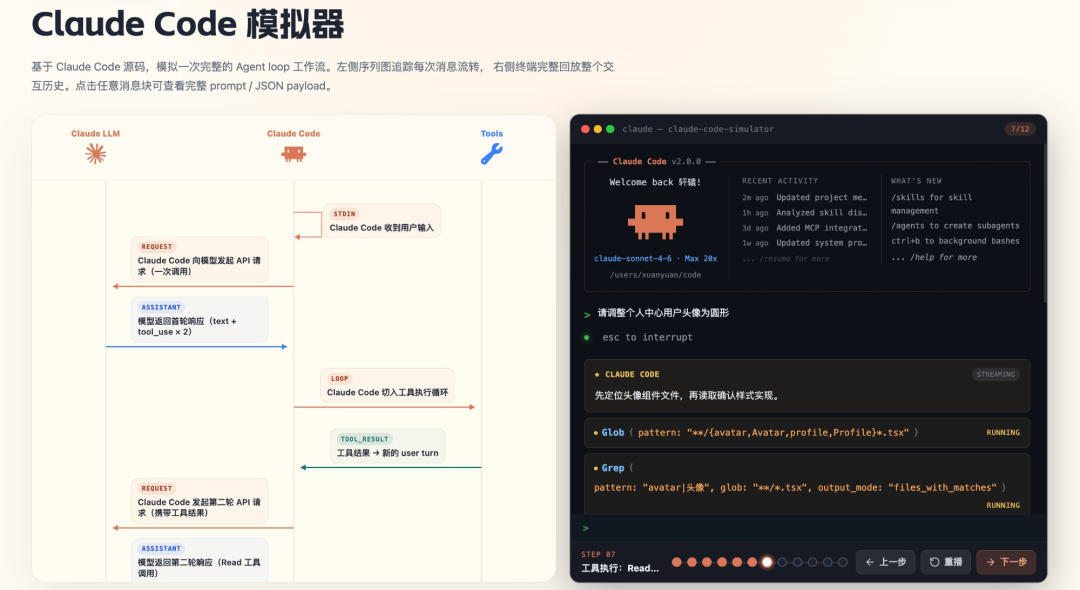Open the STDIN message block
1080x590 pixels.
[381, 221]
